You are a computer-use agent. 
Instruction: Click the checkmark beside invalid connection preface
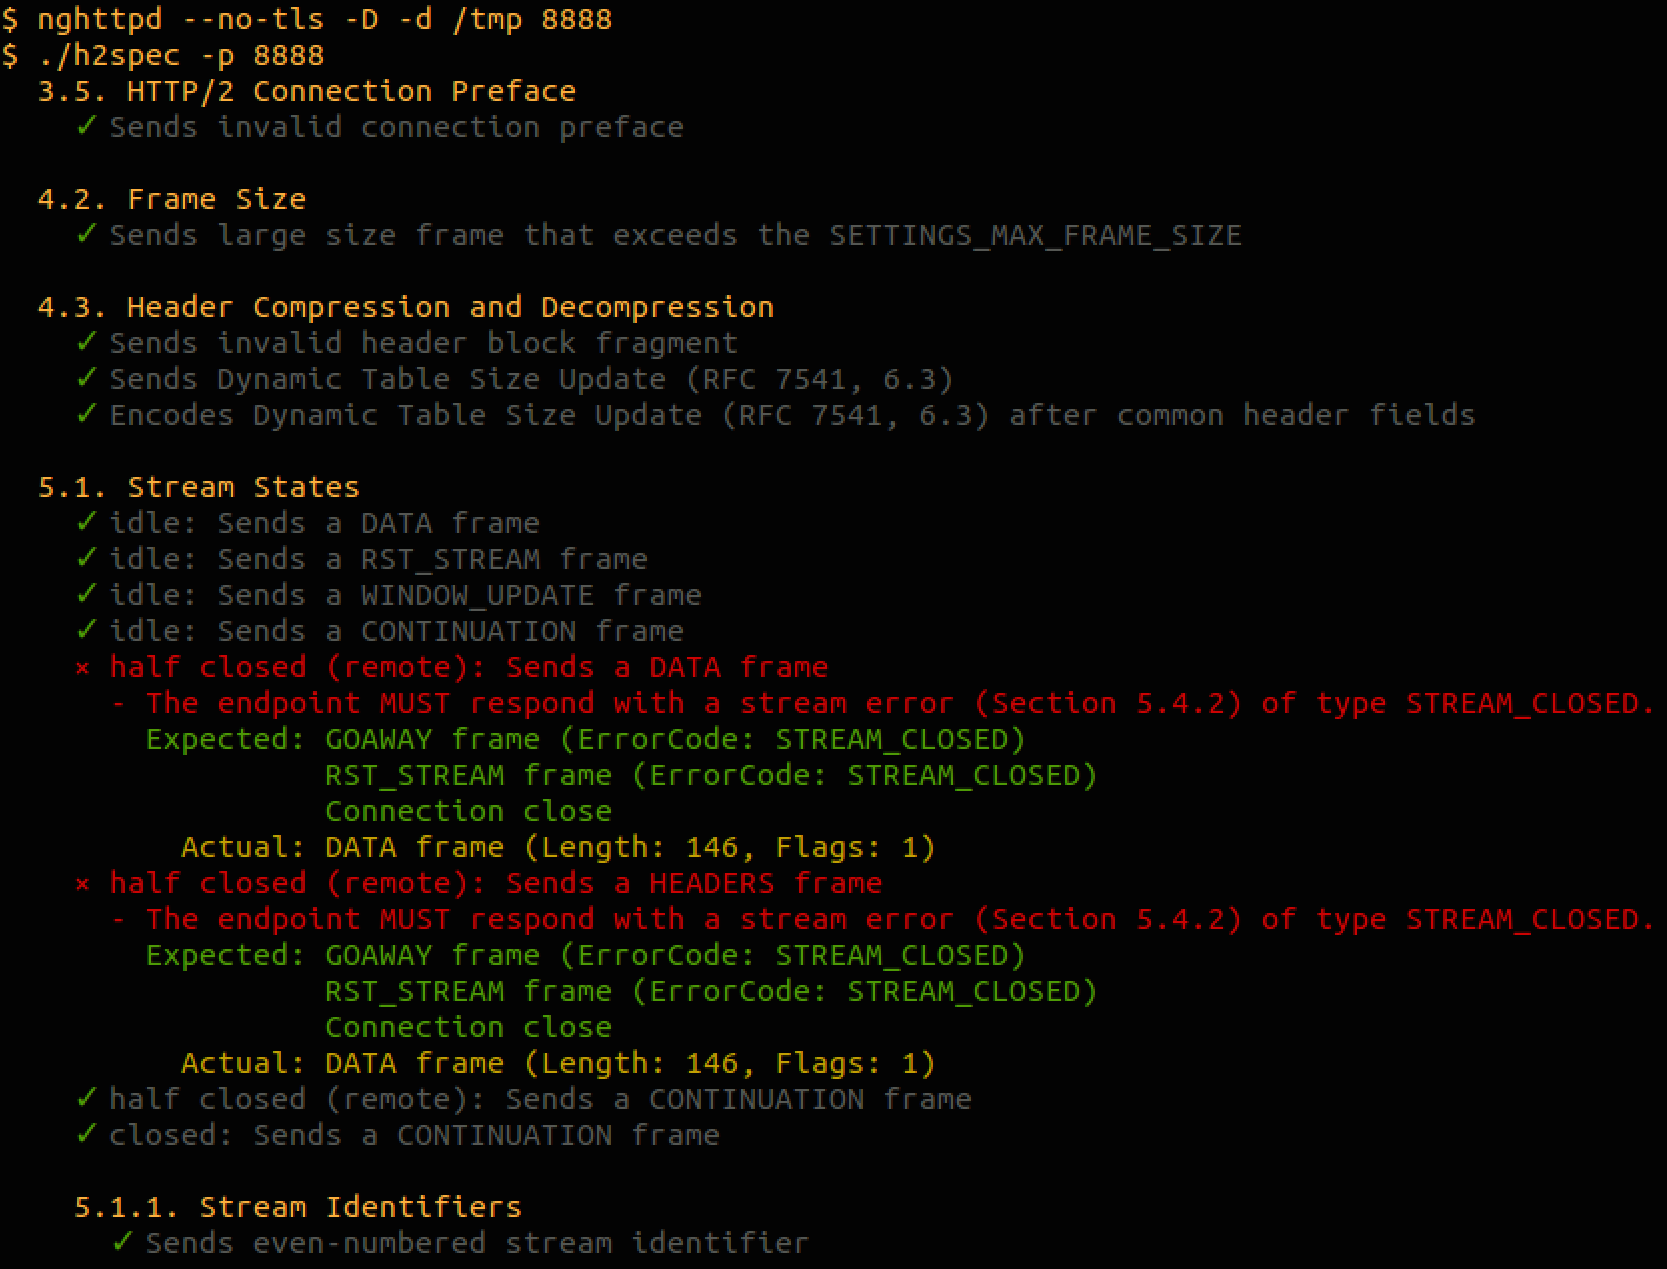click(87, 126)
